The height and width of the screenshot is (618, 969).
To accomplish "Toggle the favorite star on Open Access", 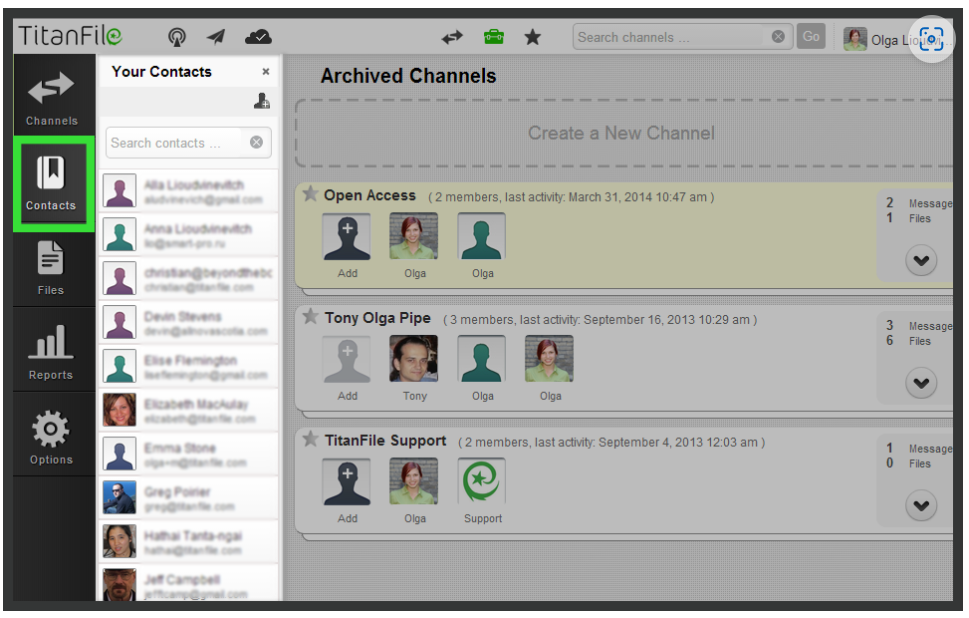I will (x=310, y=194).
